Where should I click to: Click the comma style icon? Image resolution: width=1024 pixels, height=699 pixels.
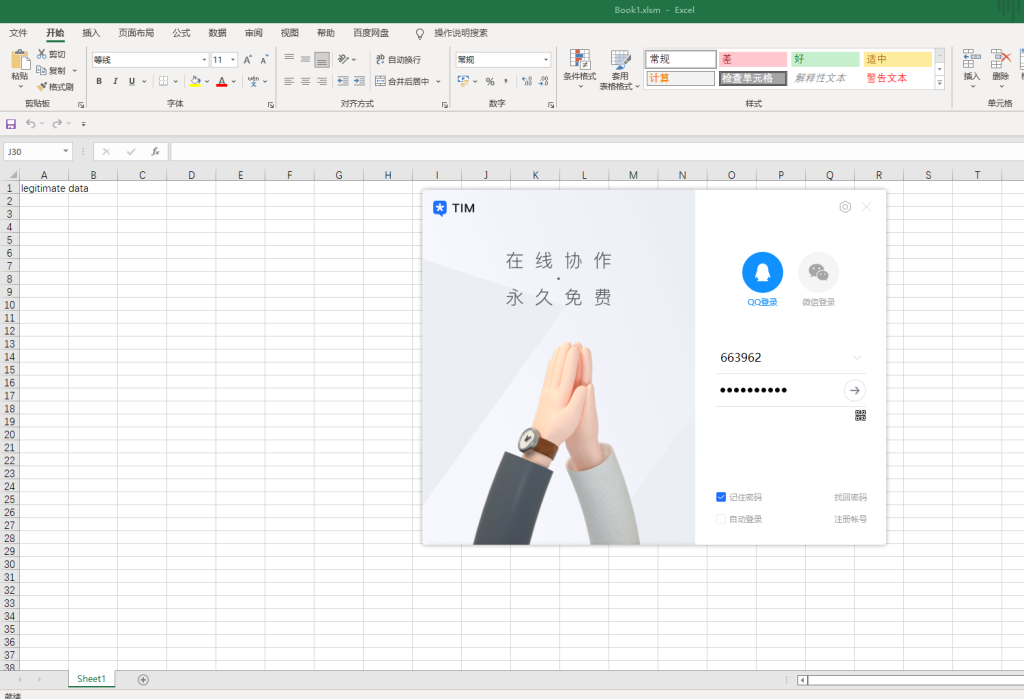(506, 81)
